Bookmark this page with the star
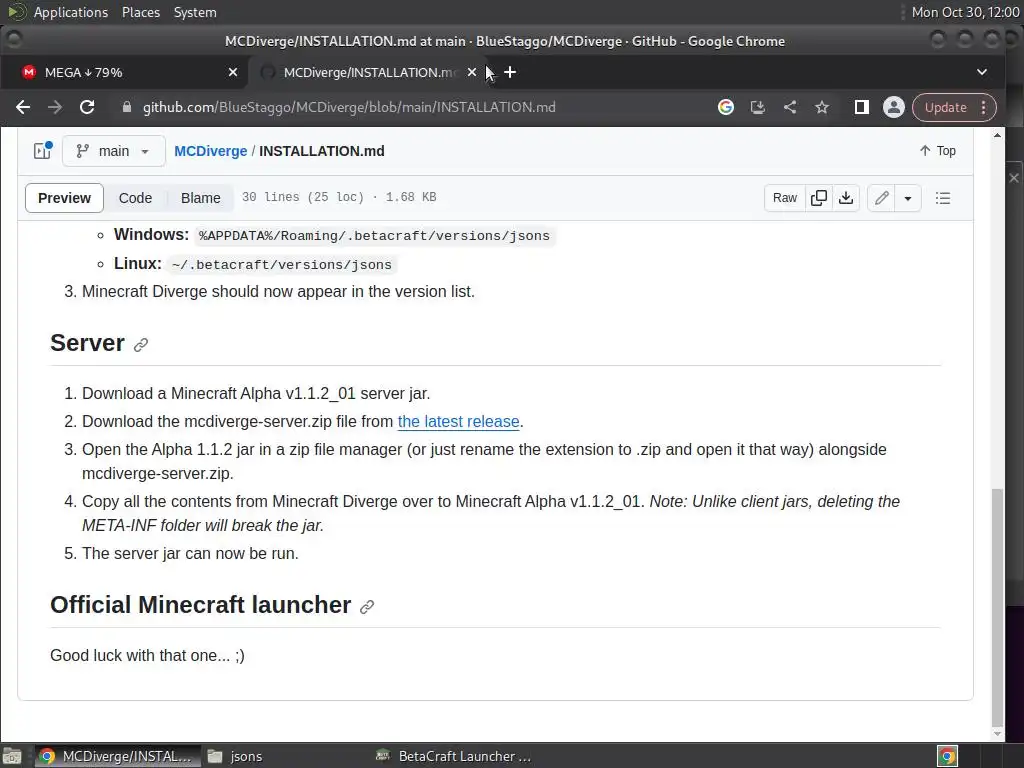Image resolution: width=1024 pixels, height=768 pixels. tap(822, 107)
